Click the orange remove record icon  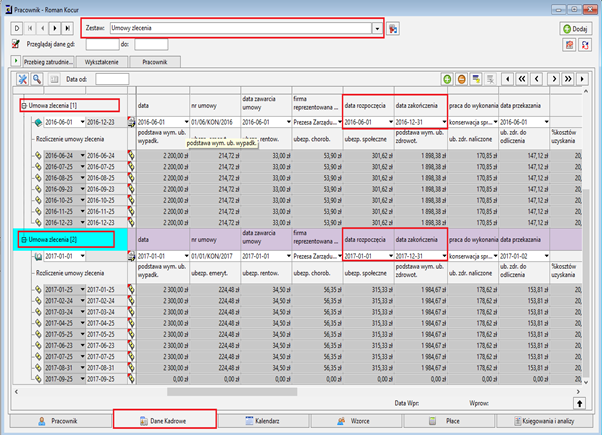click(x=461, y=79)
